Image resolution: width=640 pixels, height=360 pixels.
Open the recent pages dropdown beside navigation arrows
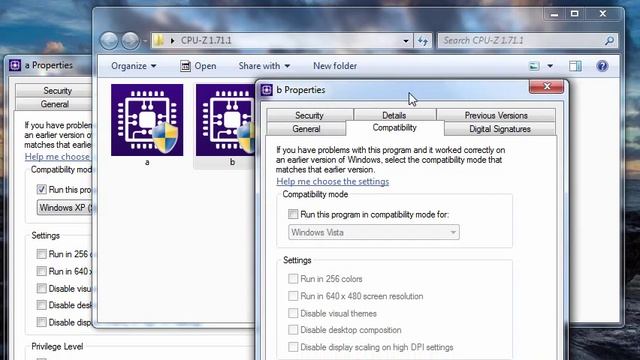coord(144,41)
